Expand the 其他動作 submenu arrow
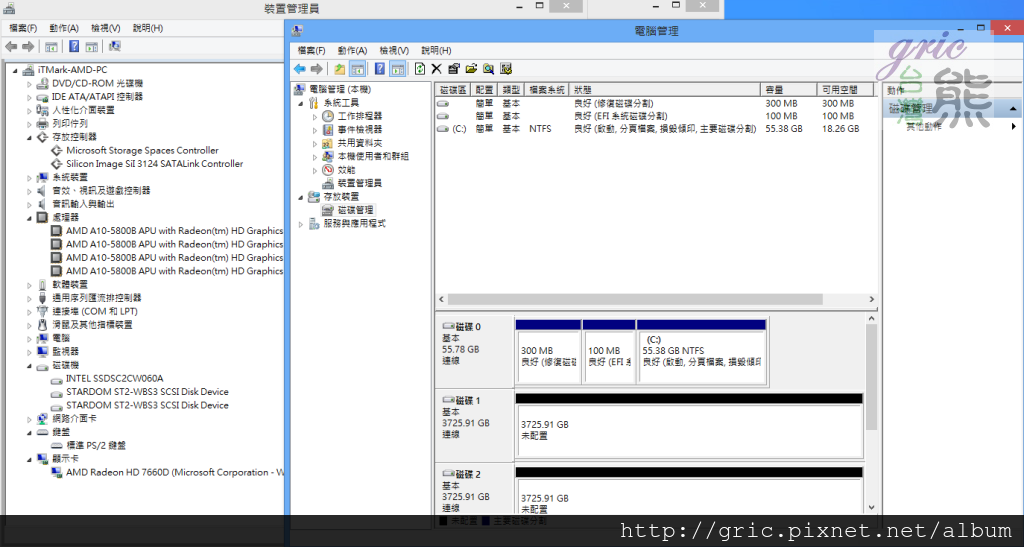The image size is (1024, 547). pyautogui.click(x=1014, y=127)
